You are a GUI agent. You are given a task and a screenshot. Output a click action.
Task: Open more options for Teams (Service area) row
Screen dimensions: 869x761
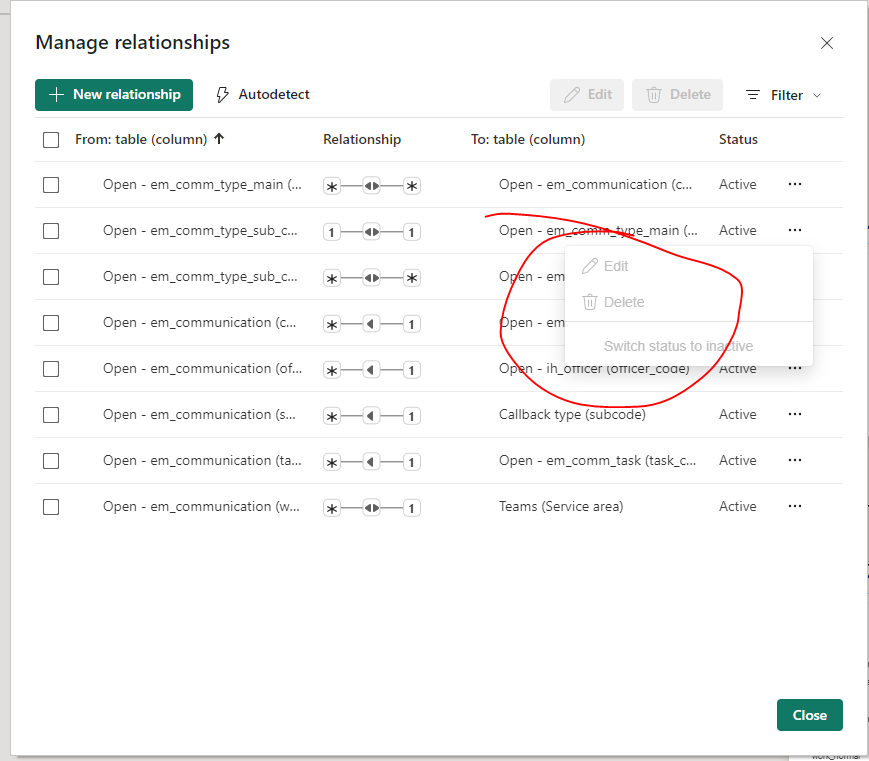pos(795,506)
